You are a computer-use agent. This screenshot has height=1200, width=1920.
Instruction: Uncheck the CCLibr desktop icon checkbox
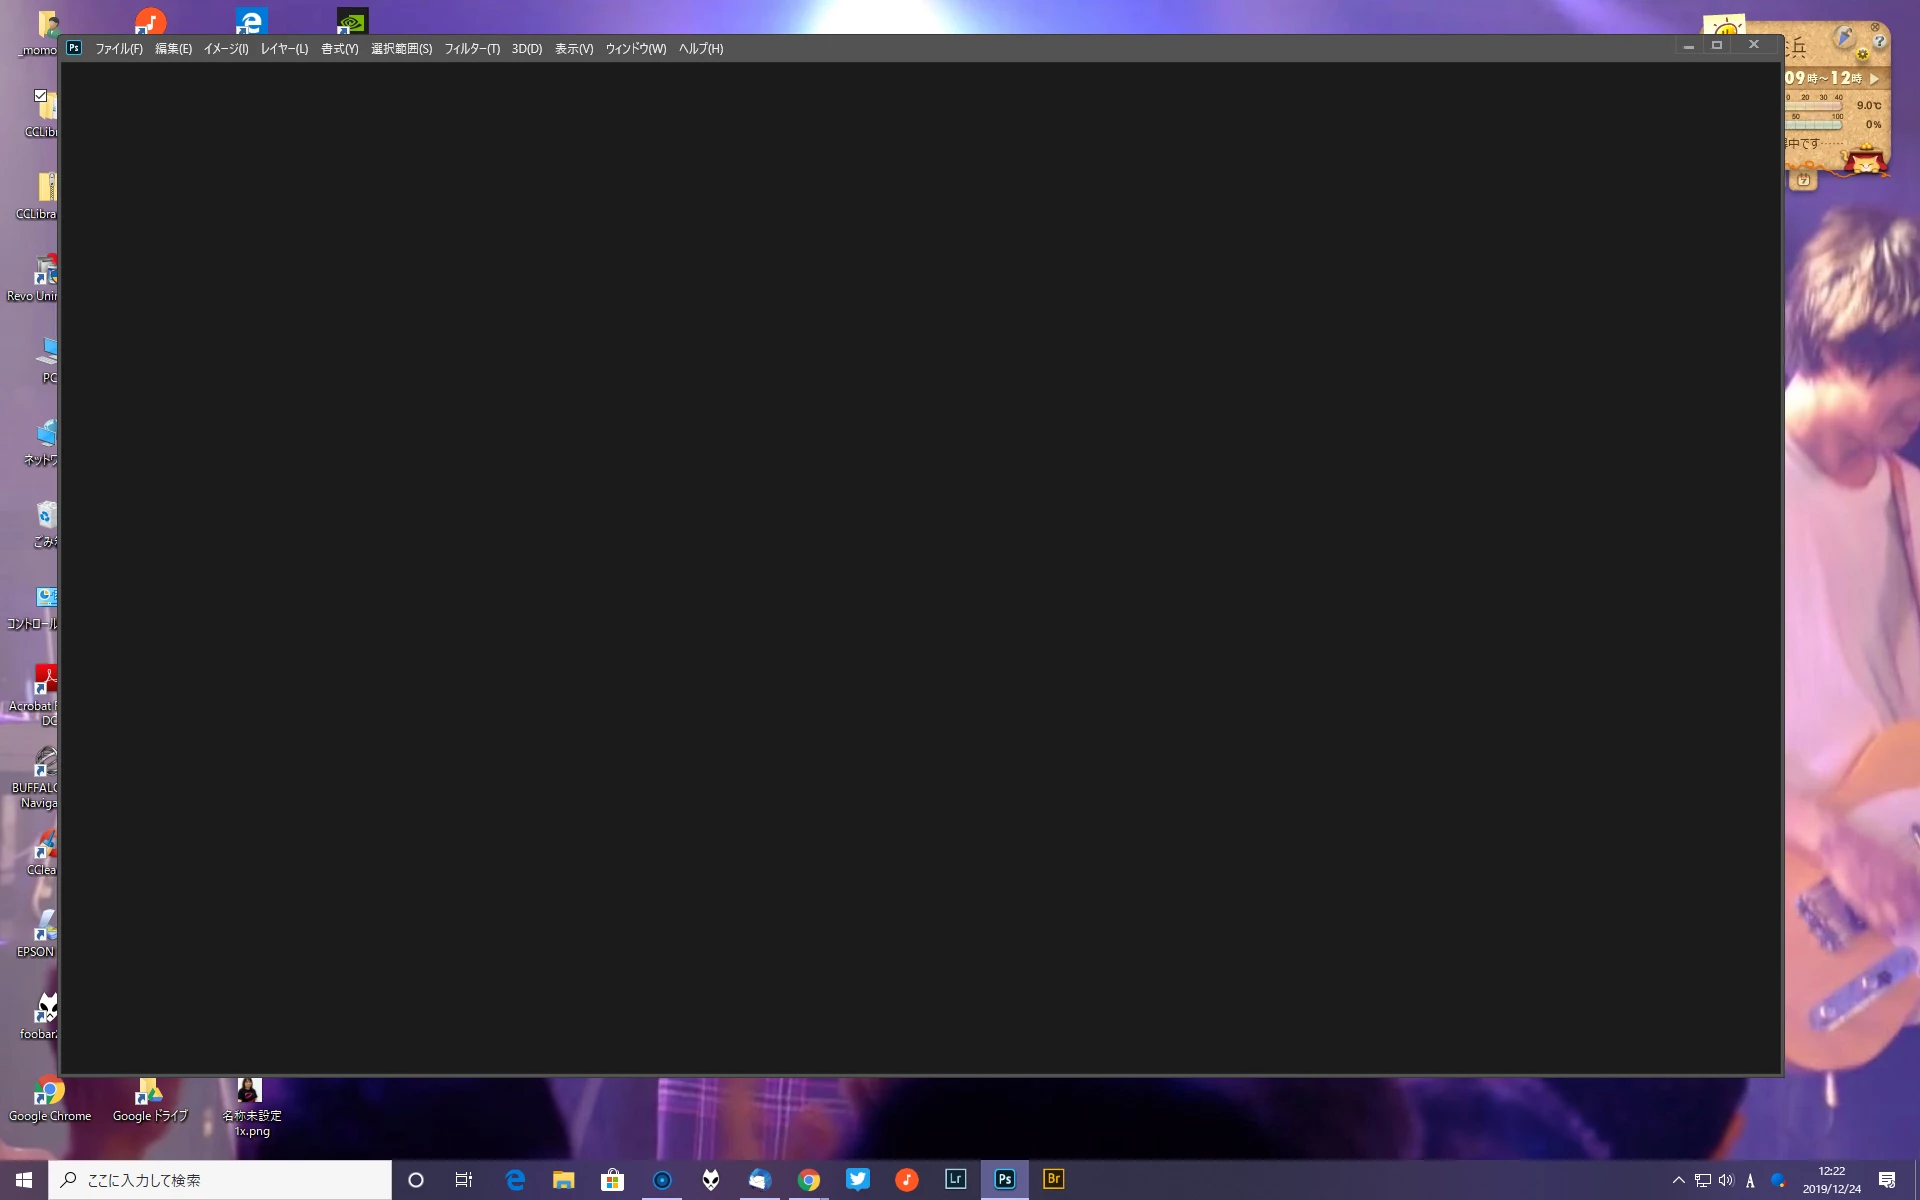tap(40, 96)
